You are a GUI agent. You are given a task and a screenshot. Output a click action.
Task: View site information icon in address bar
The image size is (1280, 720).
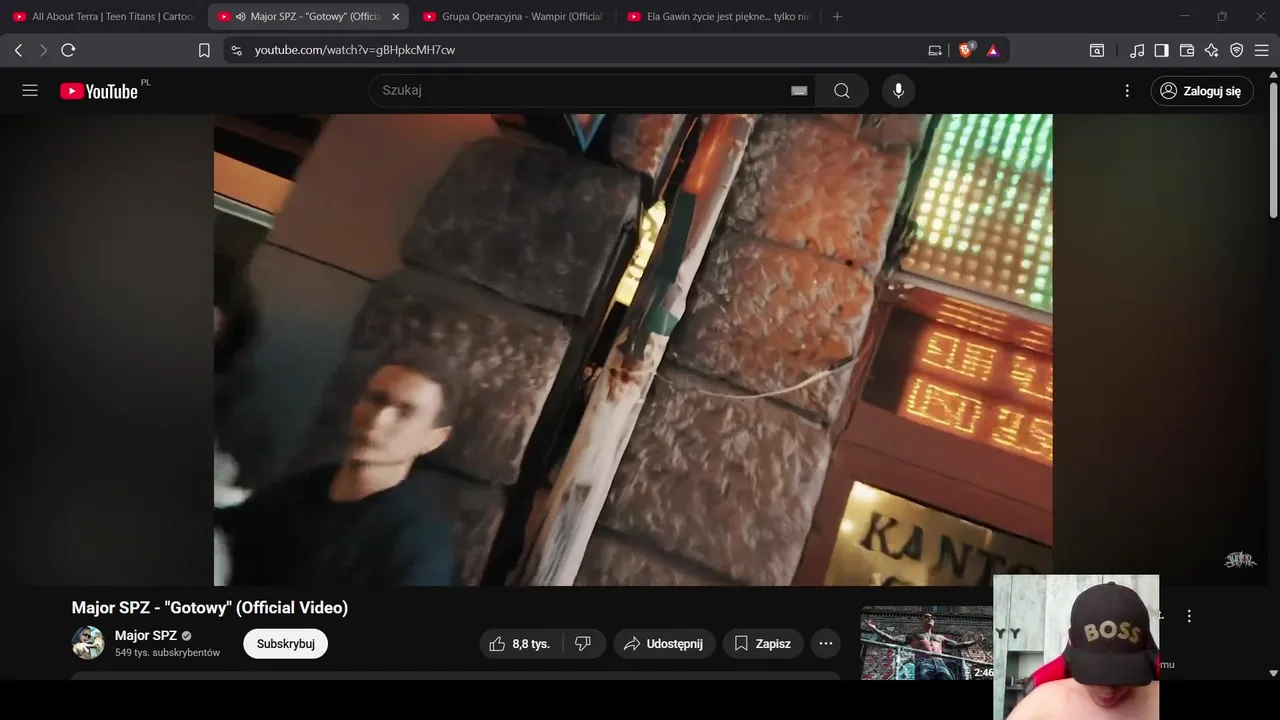[x=236, y=50]
